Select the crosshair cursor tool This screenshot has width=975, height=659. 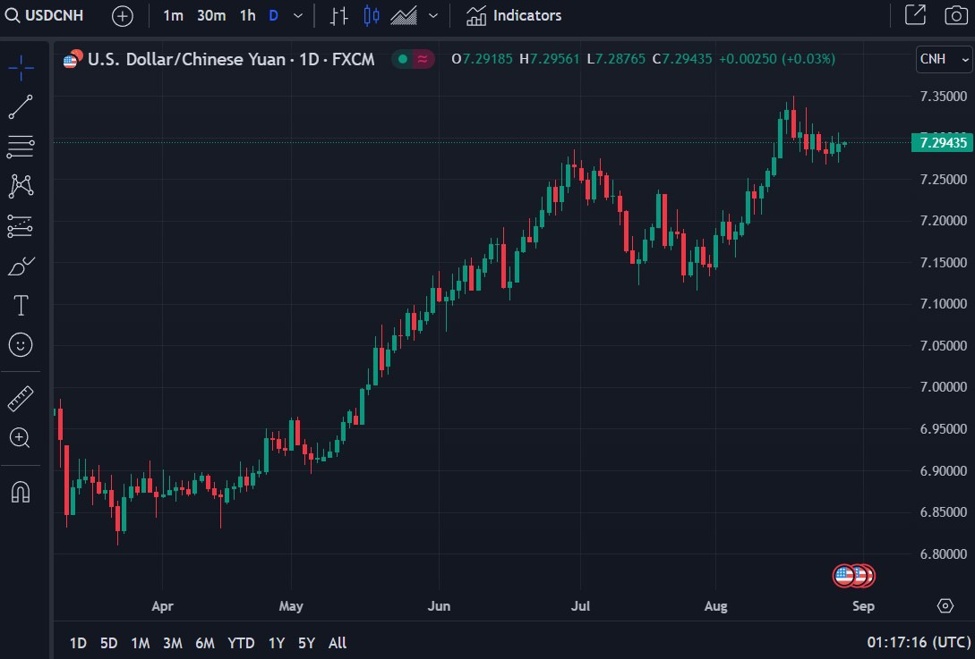tap(20, 67)
